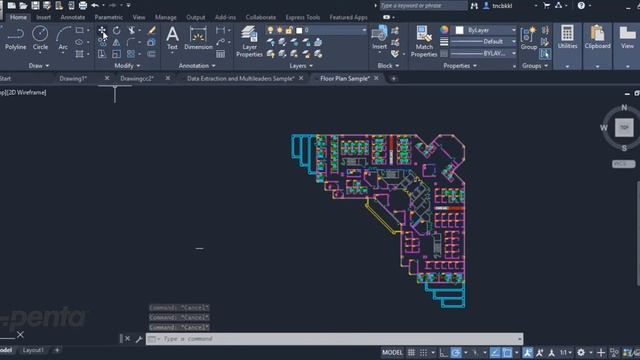Toggle snap mode in status bar

click(x=424, y=353)
